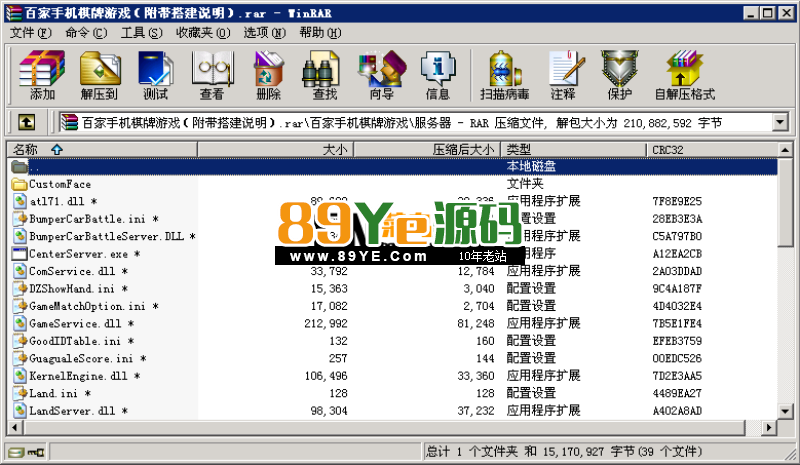Click the DZShowHand.ini file icon
Viewport: 800px width, 465px height.
pos(19,288)
